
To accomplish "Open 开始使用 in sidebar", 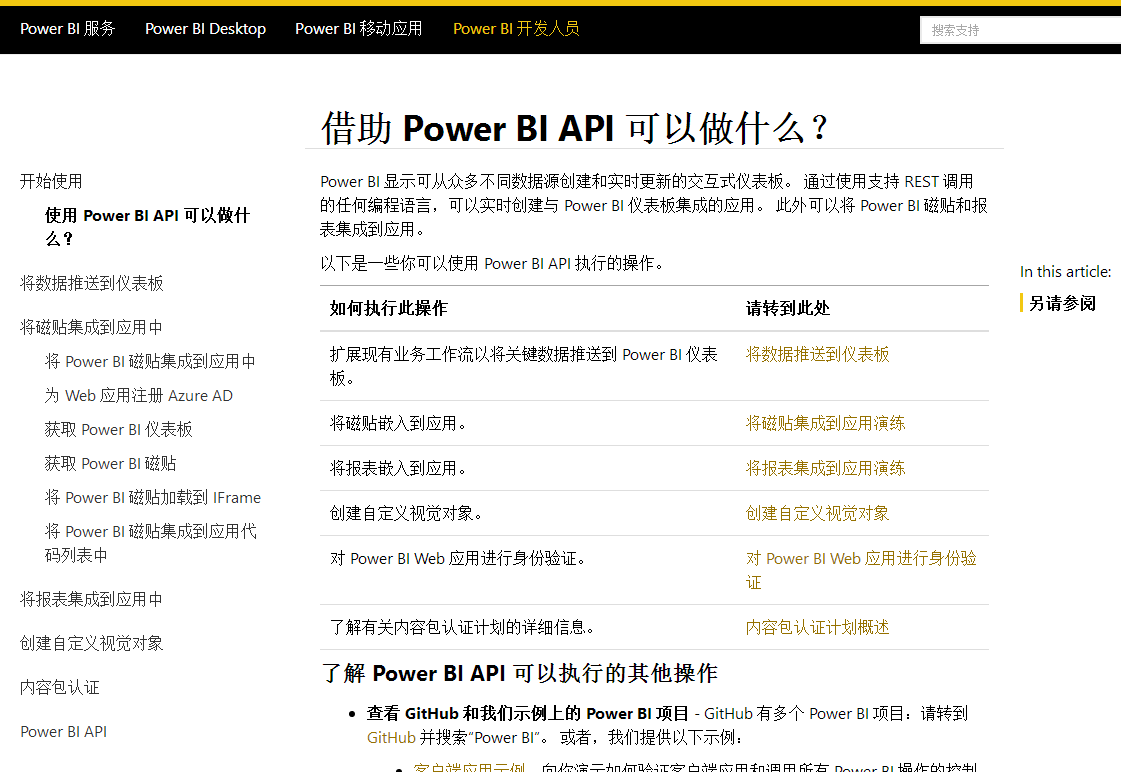I will coord(51,181).
